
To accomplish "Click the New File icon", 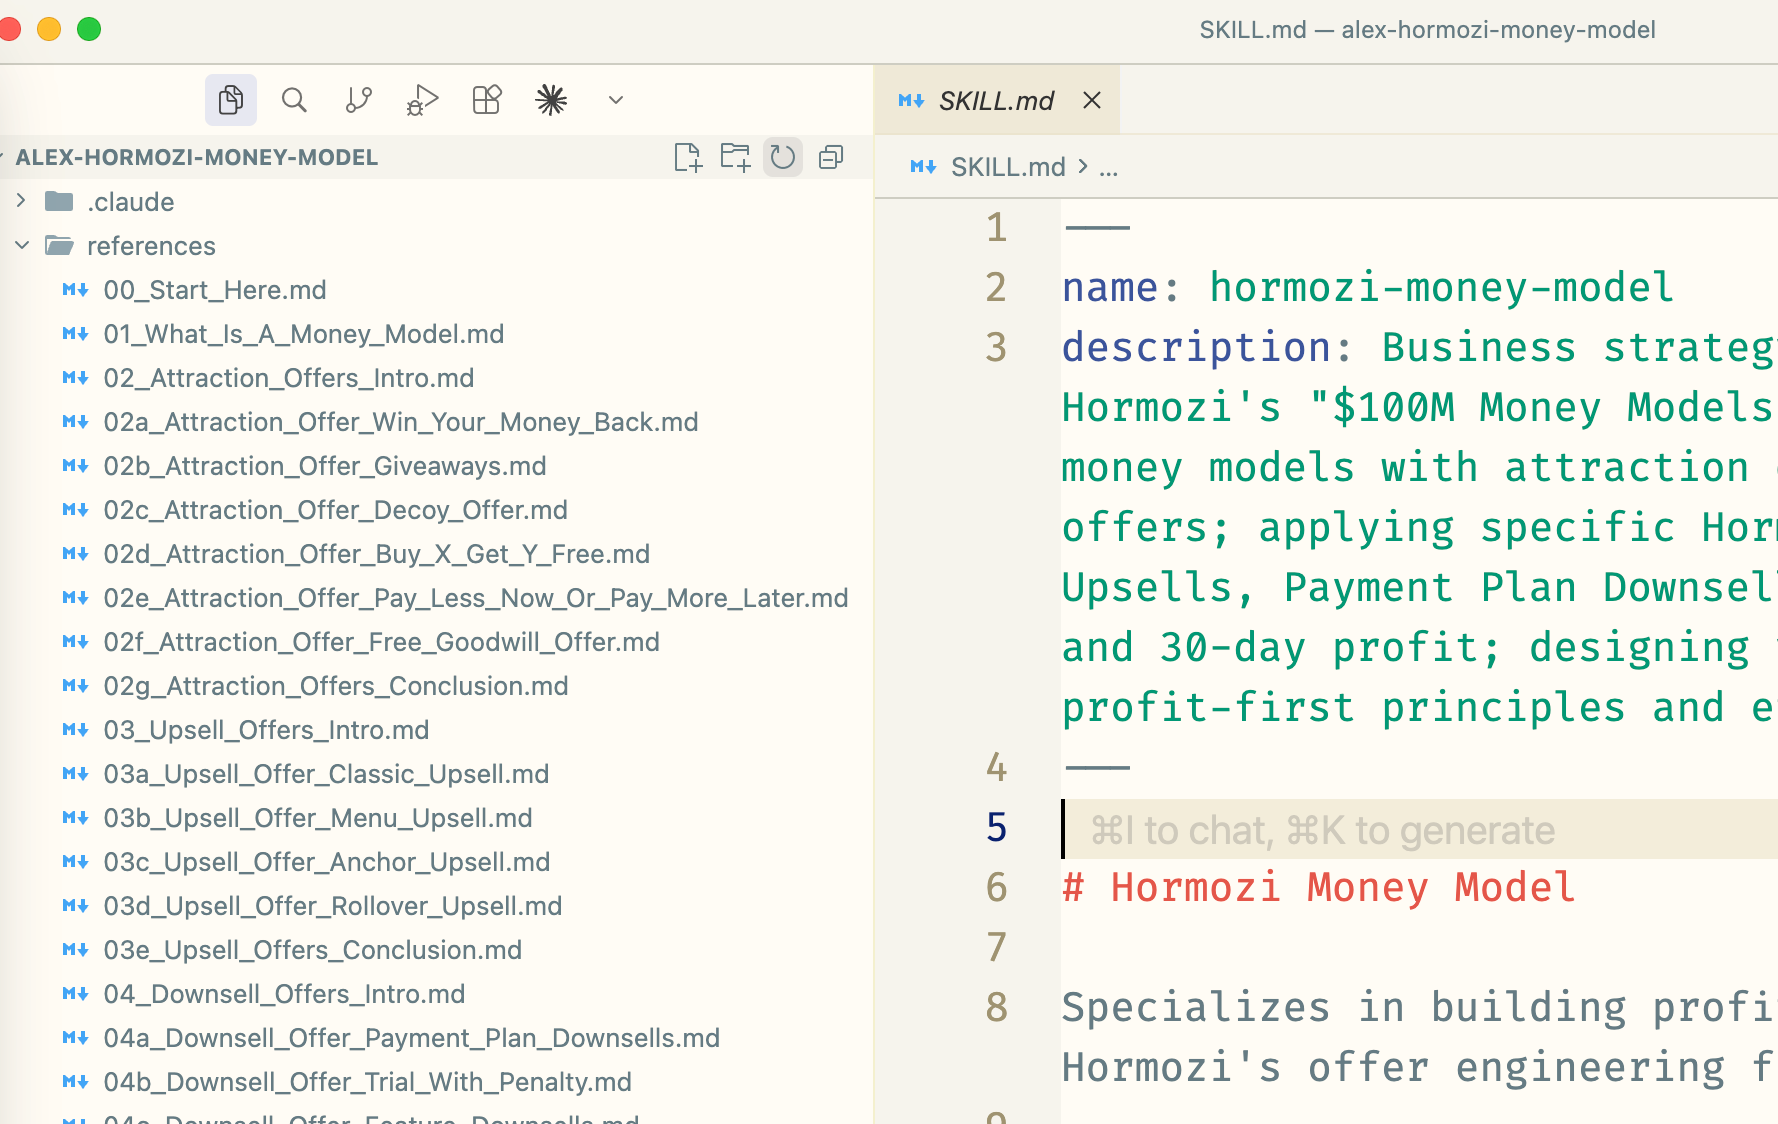I will click(688, 158).
